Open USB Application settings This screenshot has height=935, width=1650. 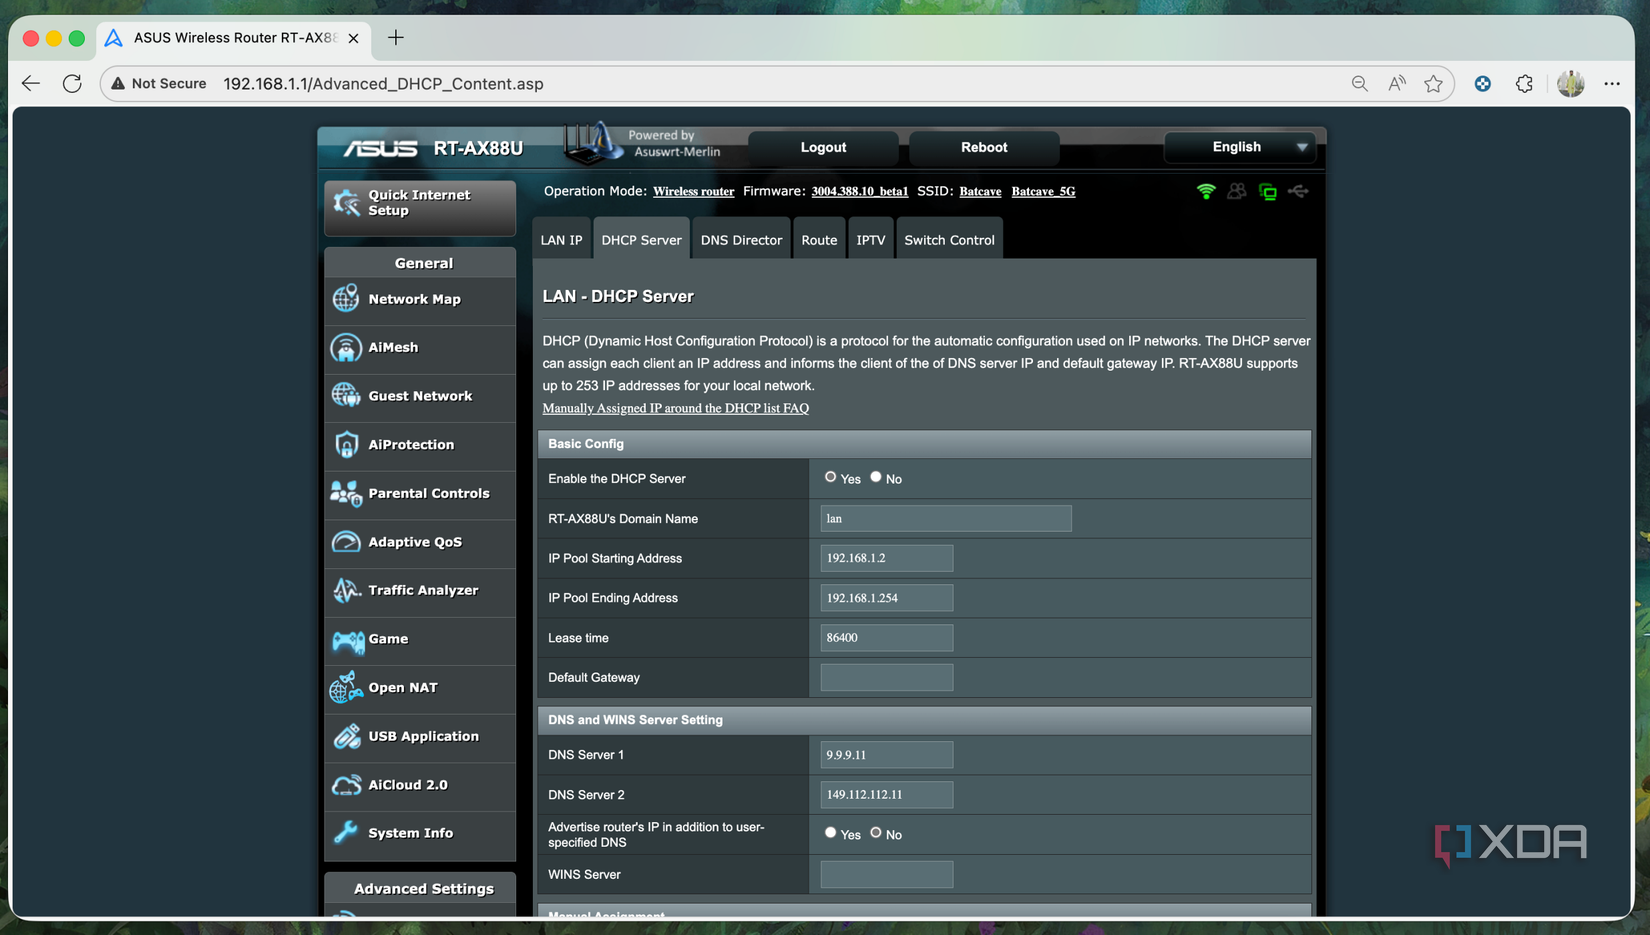point(422,736)
